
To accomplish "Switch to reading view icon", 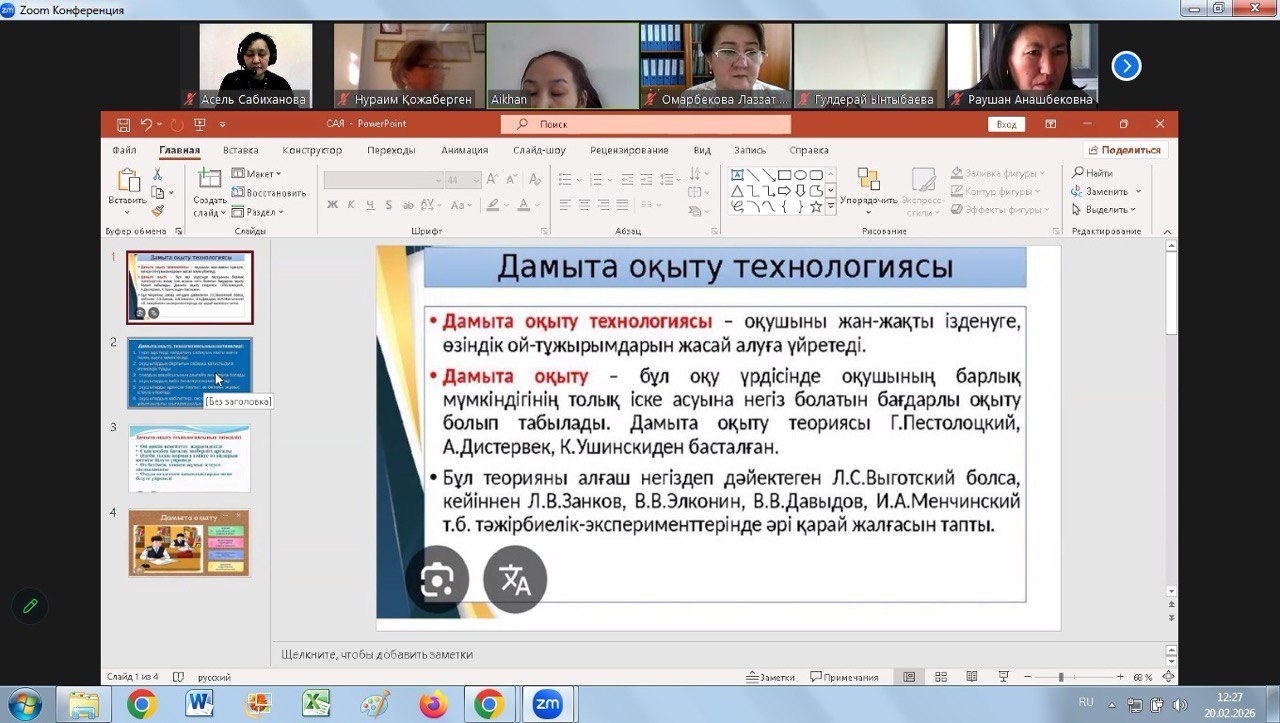I will 973,677.
